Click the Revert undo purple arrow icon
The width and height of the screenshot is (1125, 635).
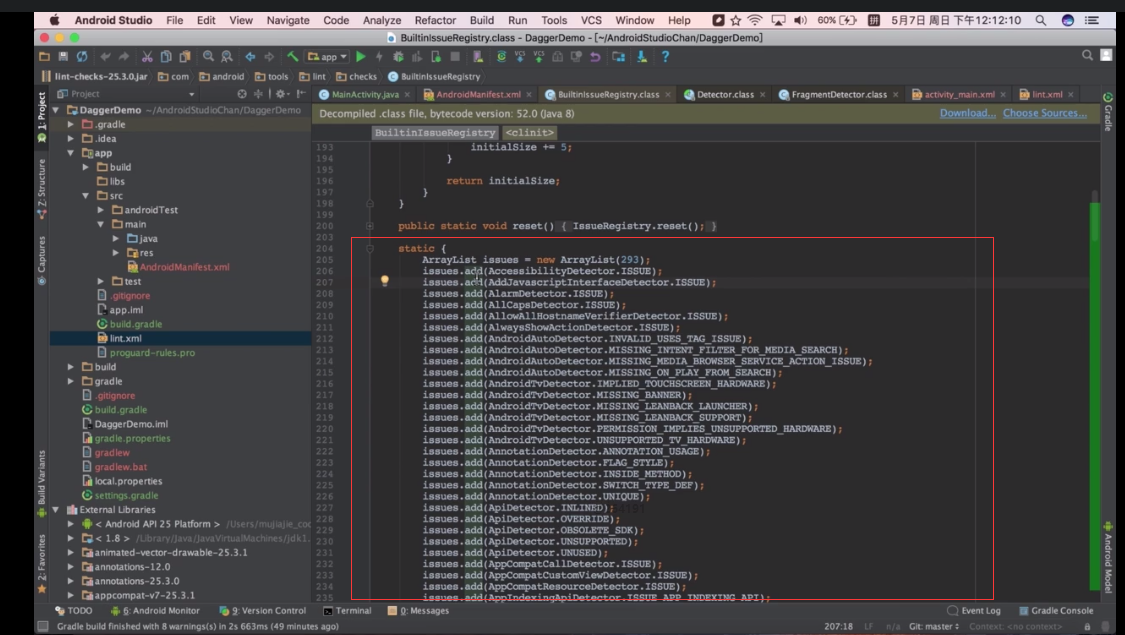coord(595,57)
